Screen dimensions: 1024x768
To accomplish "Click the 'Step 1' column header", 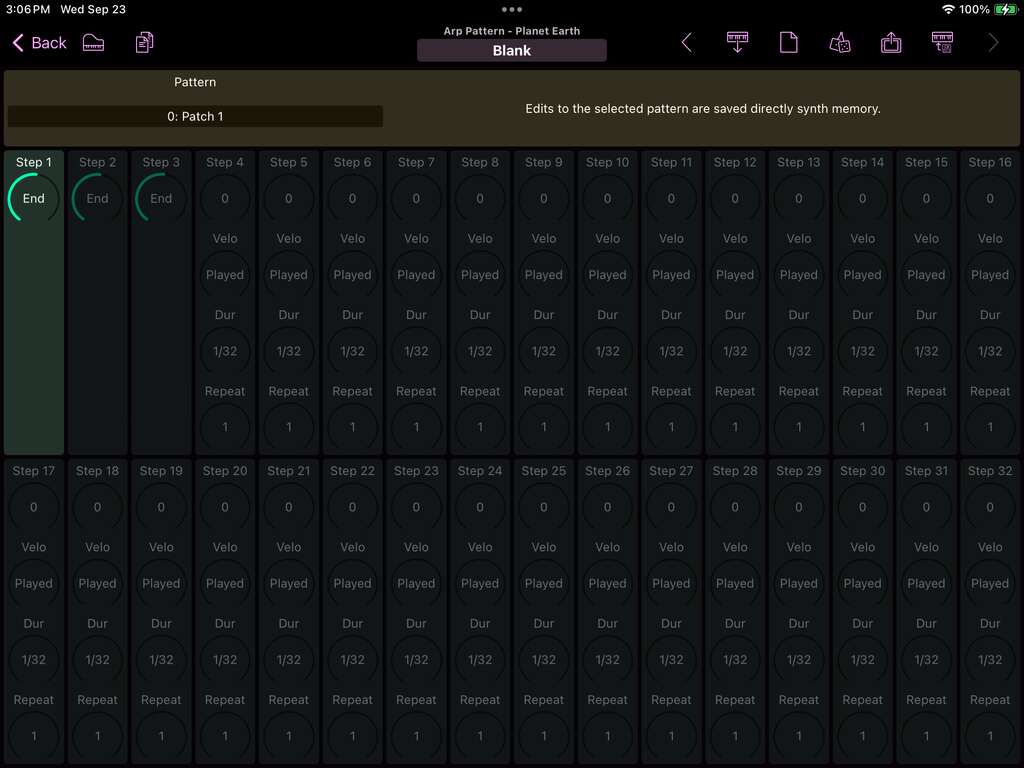I will 33,162.
